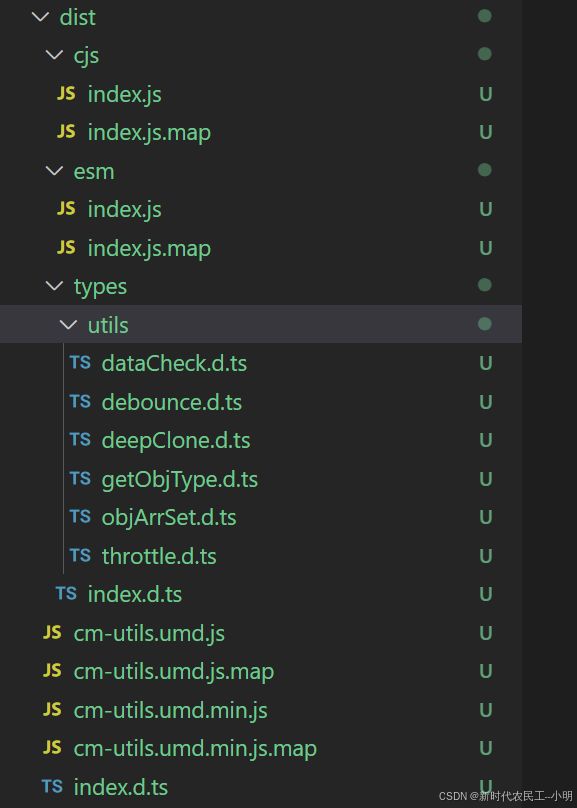Open index.d.ts below cm-utils.umd.min.js.map

[121, 787]
